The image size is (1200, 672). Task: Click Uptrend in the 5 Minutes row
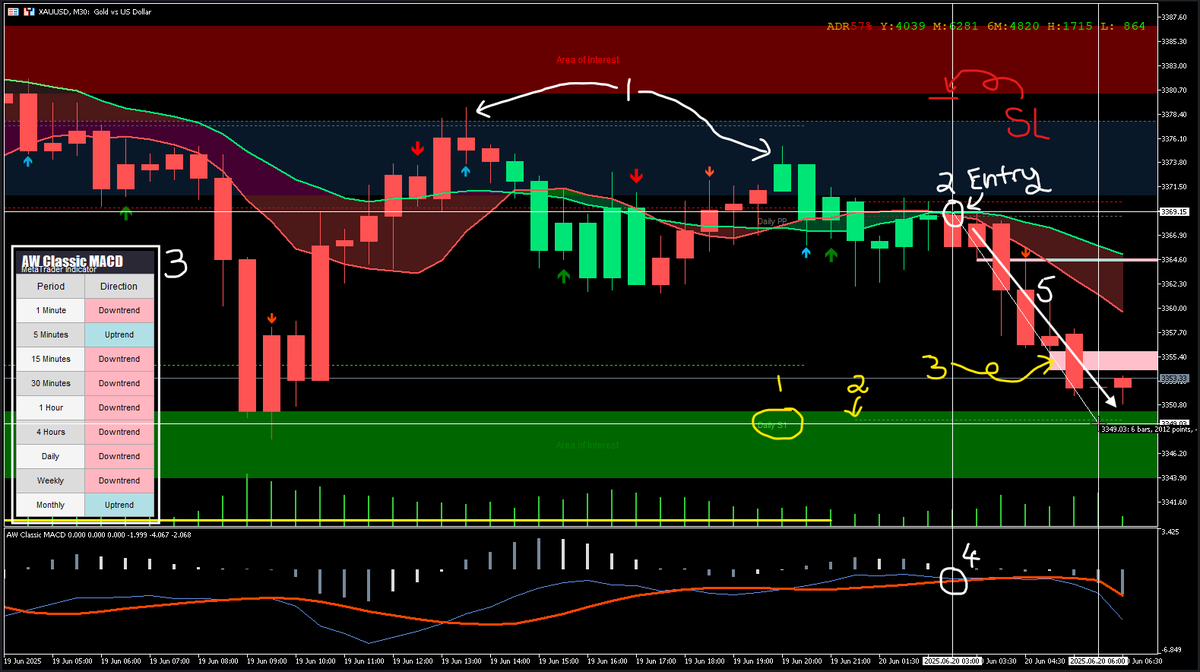pyautogui.click(x=120, y=334)
